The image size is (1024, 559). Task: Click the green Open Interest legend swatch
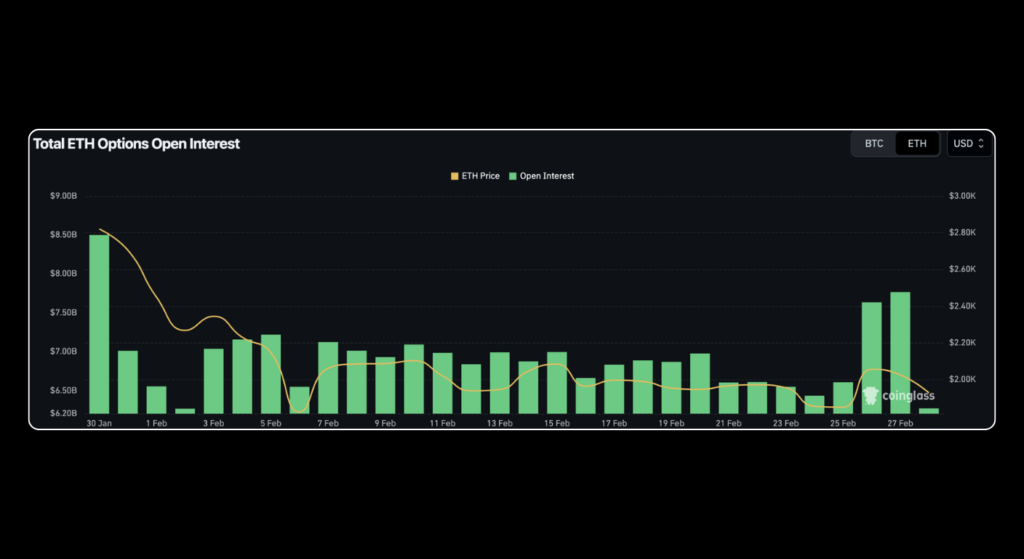click(x=513, y=176)
